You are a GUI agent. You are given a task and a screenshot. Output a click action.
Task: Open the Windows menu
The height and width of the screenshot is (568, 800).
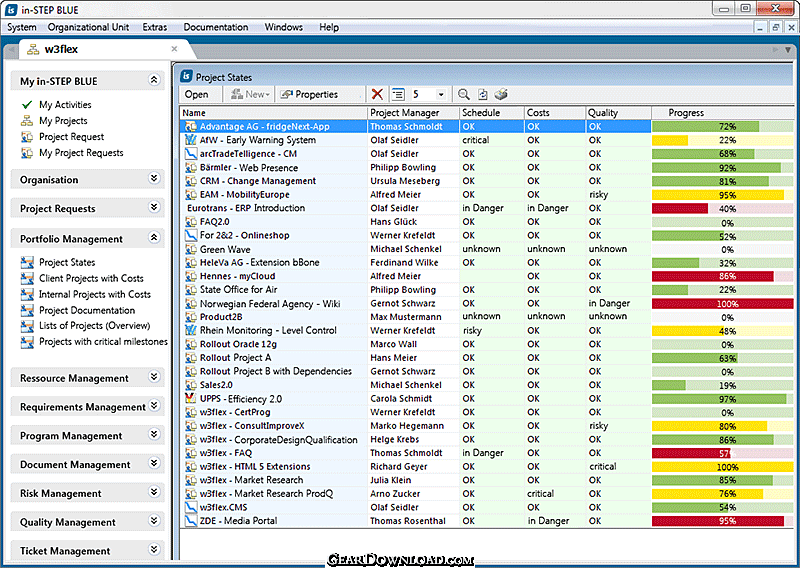(x=284, y=27)
